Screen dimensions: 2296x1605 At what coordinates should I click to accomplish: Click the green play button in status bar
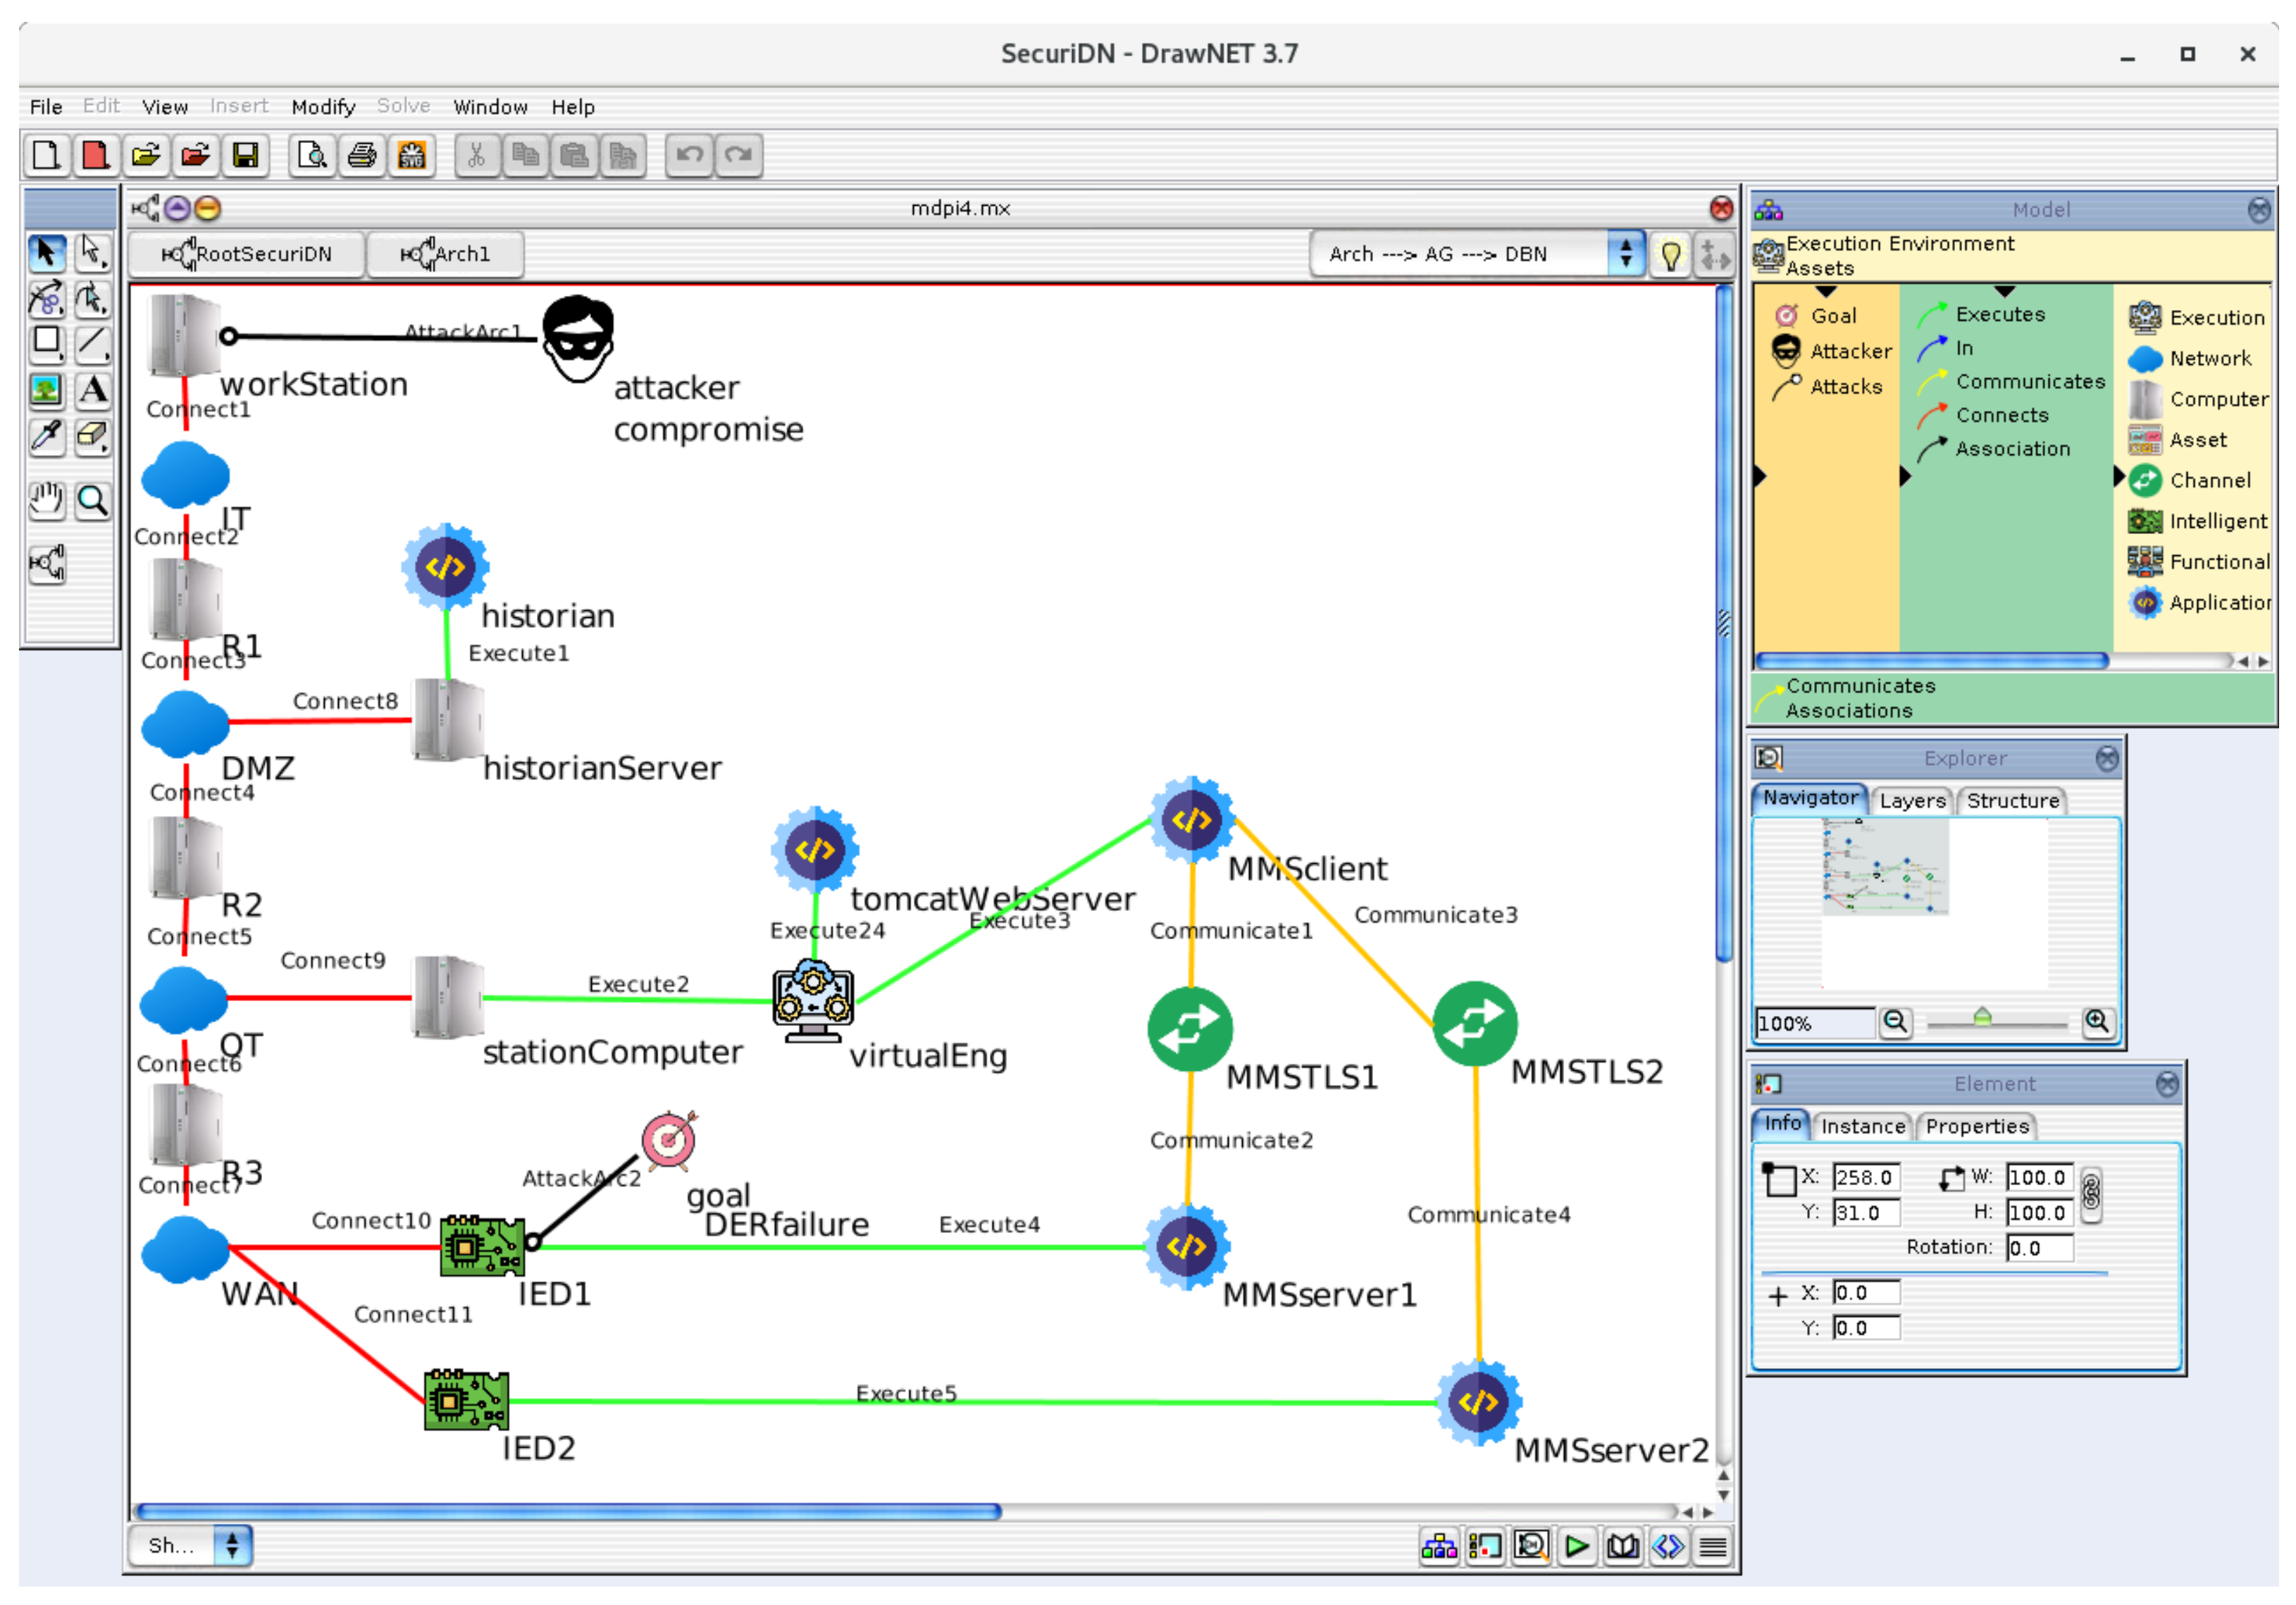coord(1576,1547)
